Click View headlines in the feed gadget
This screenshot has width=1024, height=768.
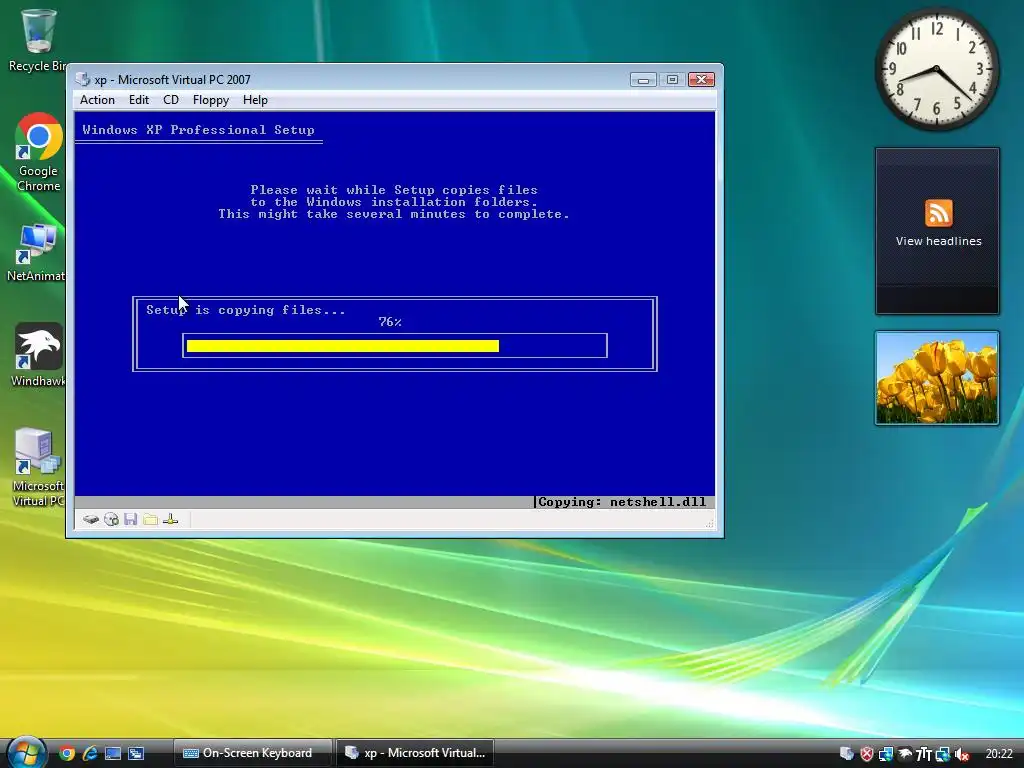[938, 241]
